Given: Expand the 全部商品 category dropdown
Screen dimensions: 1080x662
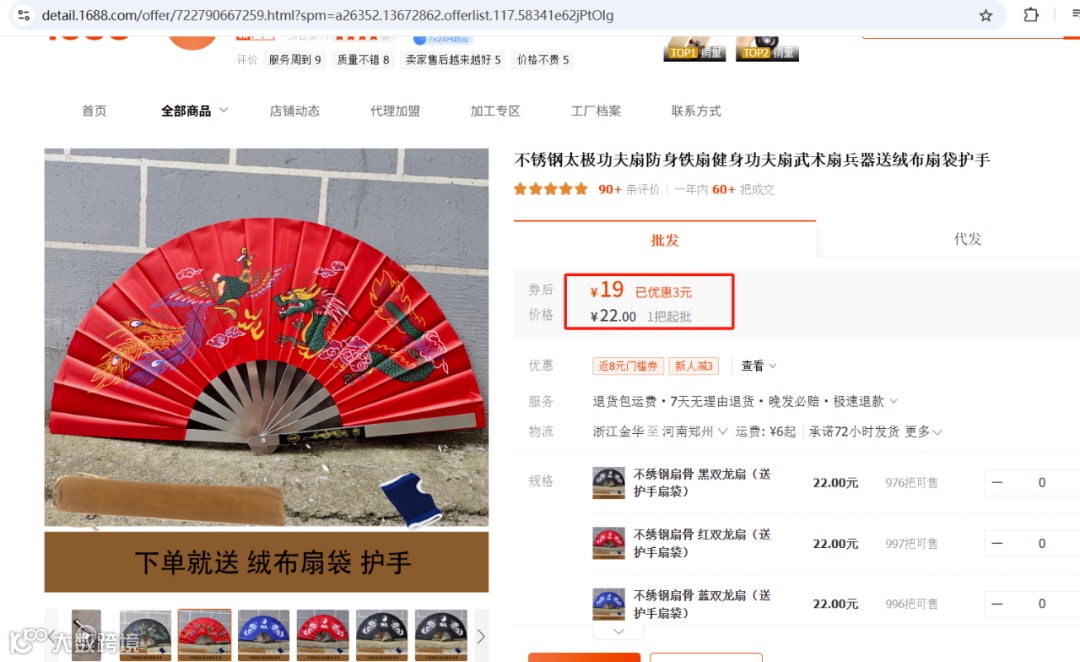Looking at the screenshot, I should (x=194, y=111).
